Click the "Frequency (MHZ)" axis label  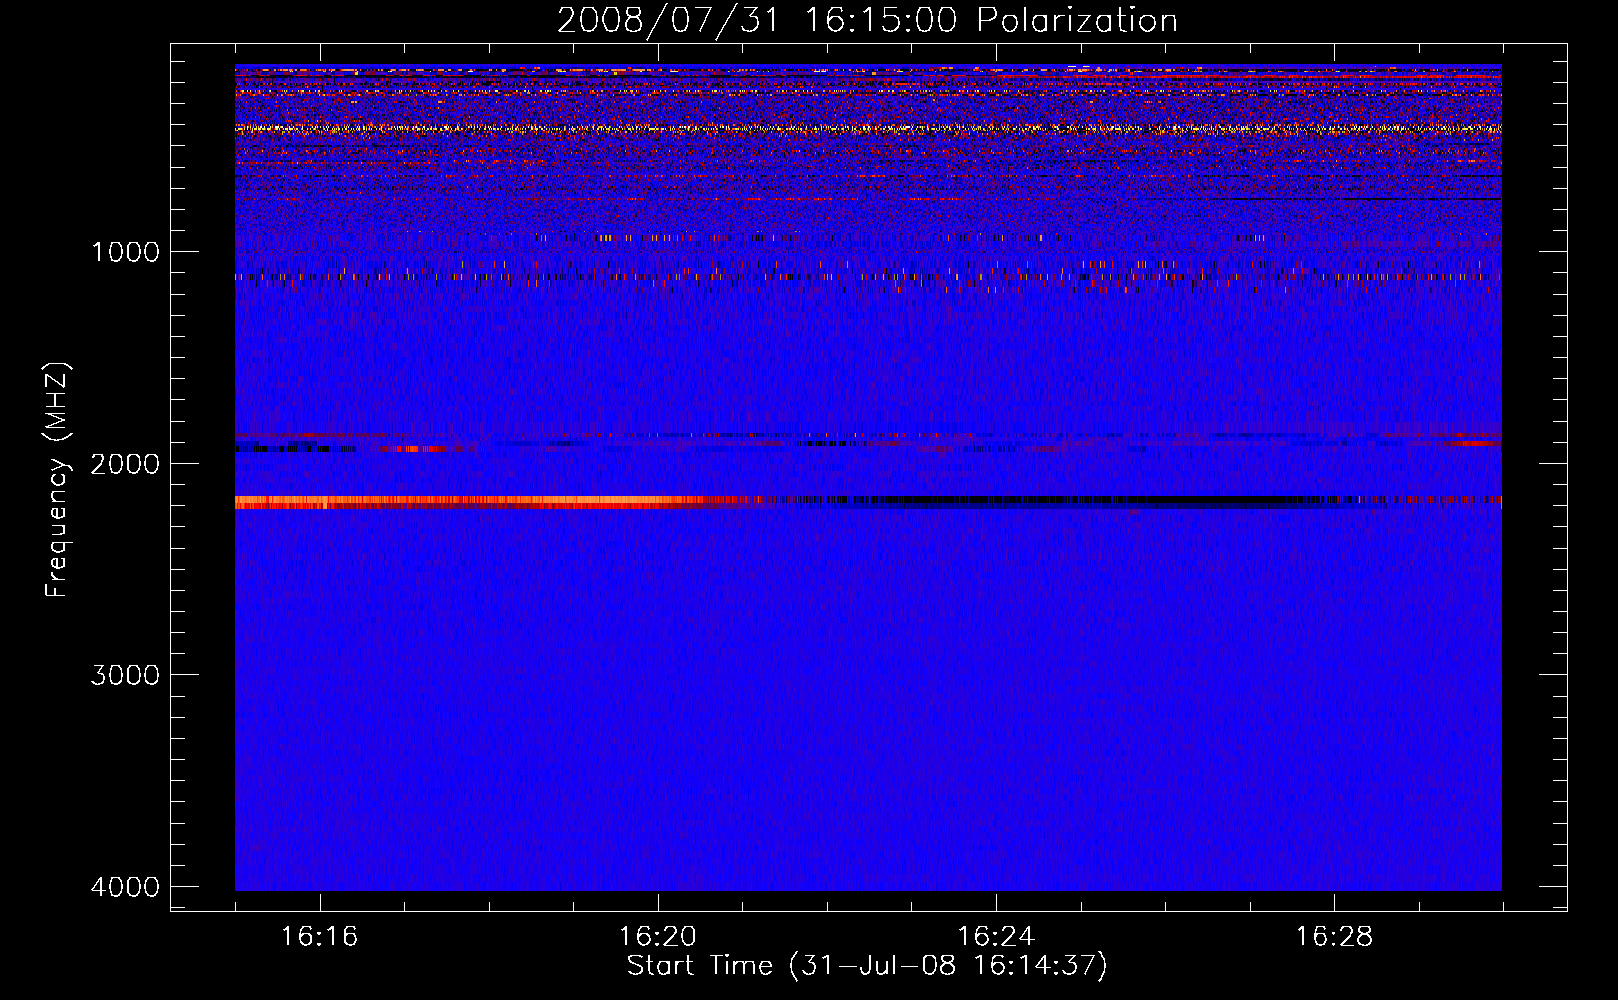(58, 479)
